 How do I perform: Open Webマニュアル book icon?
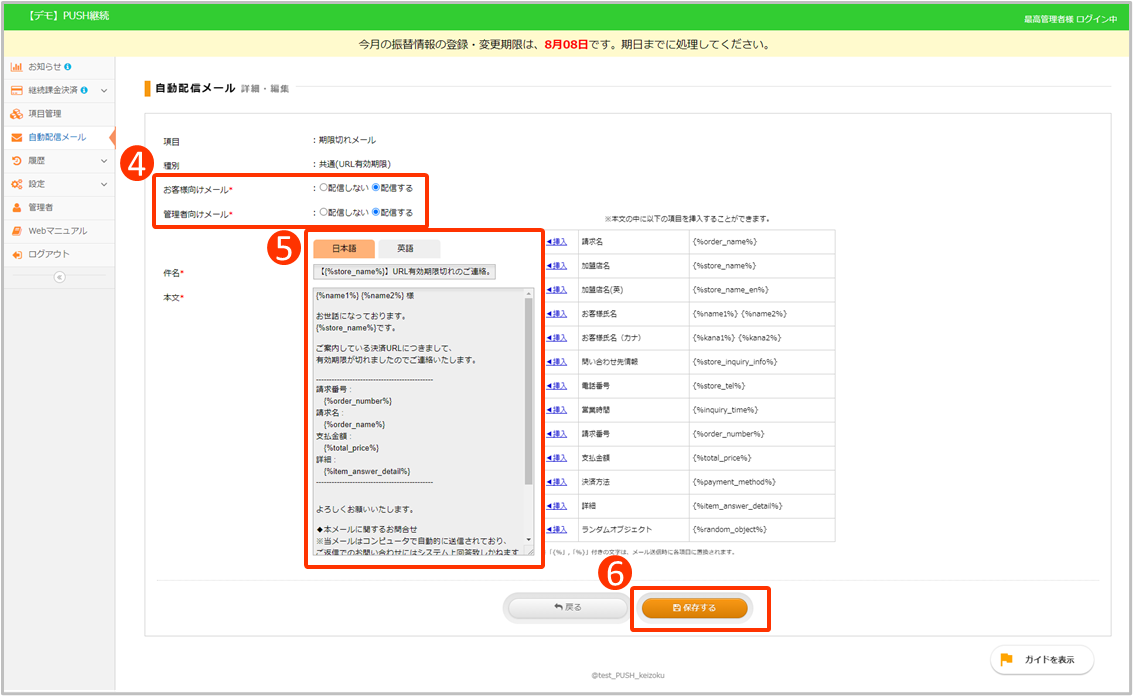tap(16, 231)
